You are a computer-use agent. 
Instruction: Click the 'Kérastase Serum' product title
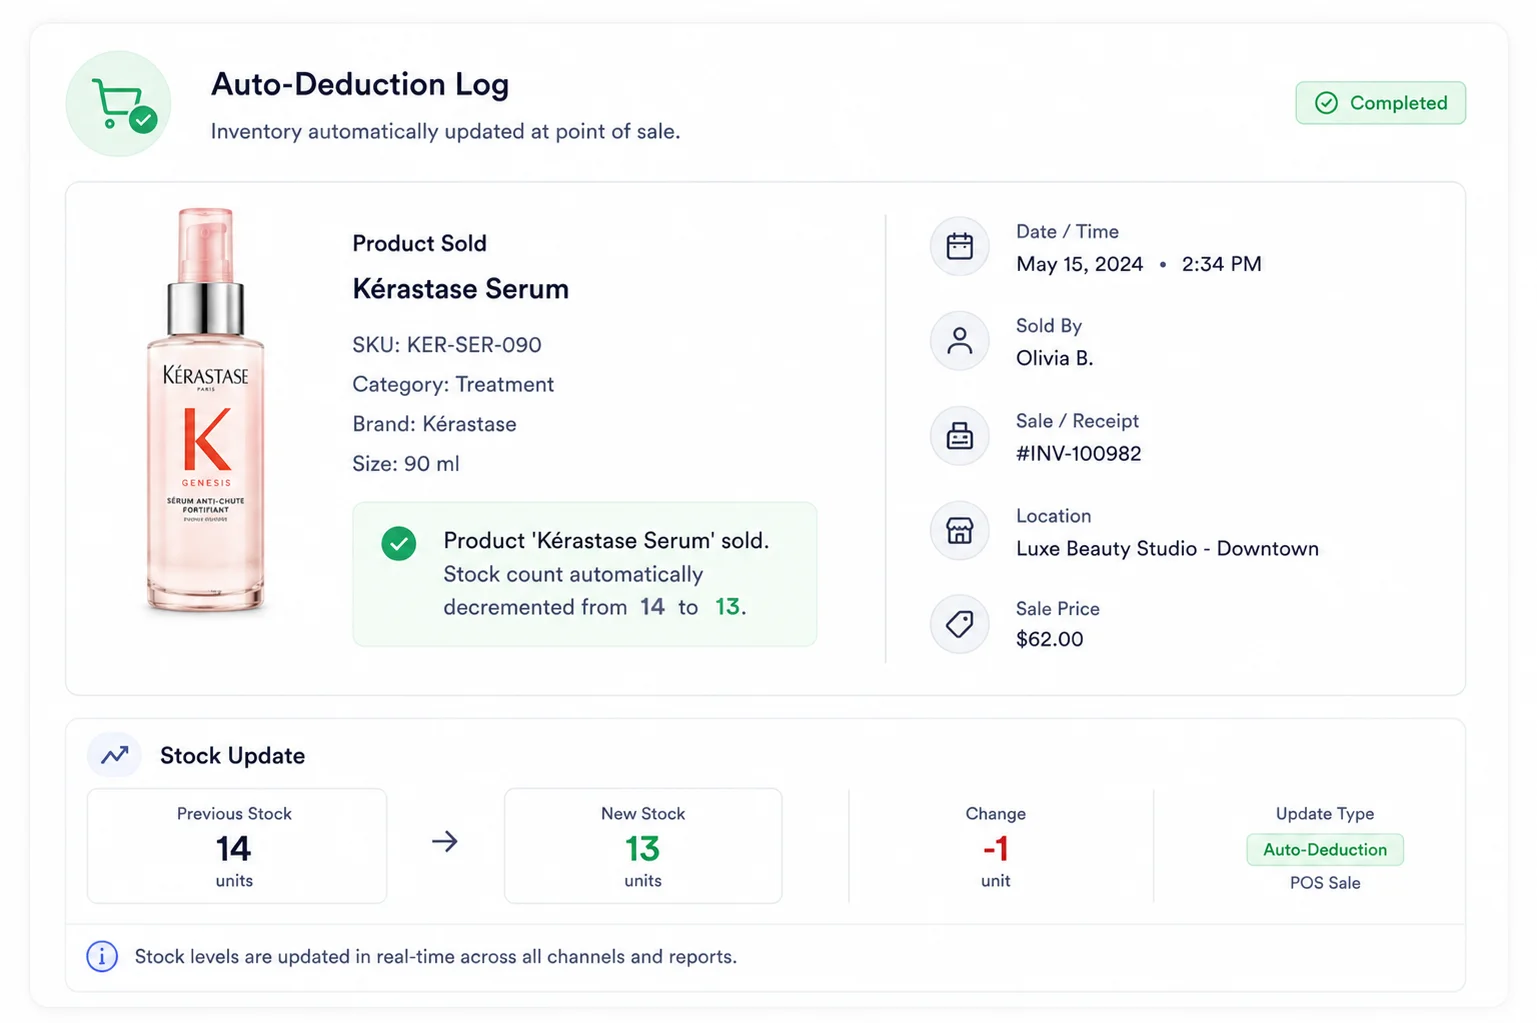pos(460,289)
